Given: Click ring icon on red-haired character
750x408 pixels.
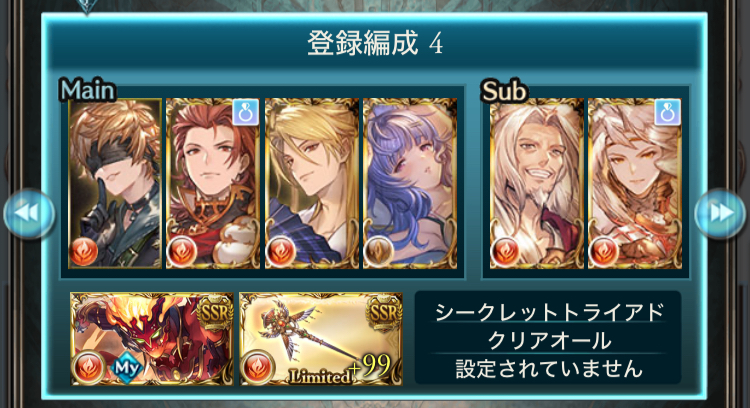Looking at the screenshot, I should [246, 113].
